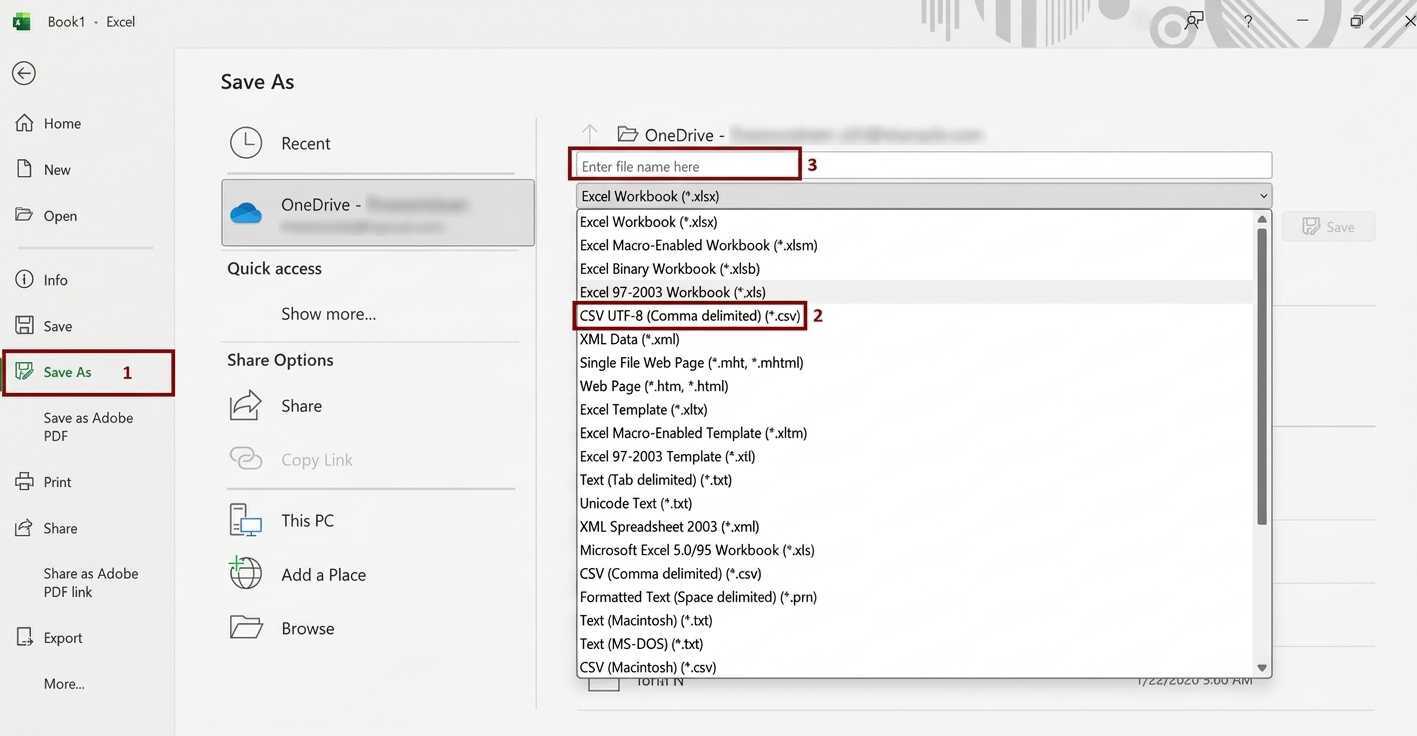The height and width of the screenshot is (736, 1417).
Task: Click the Print printer icon
Action: click(24, 482)
